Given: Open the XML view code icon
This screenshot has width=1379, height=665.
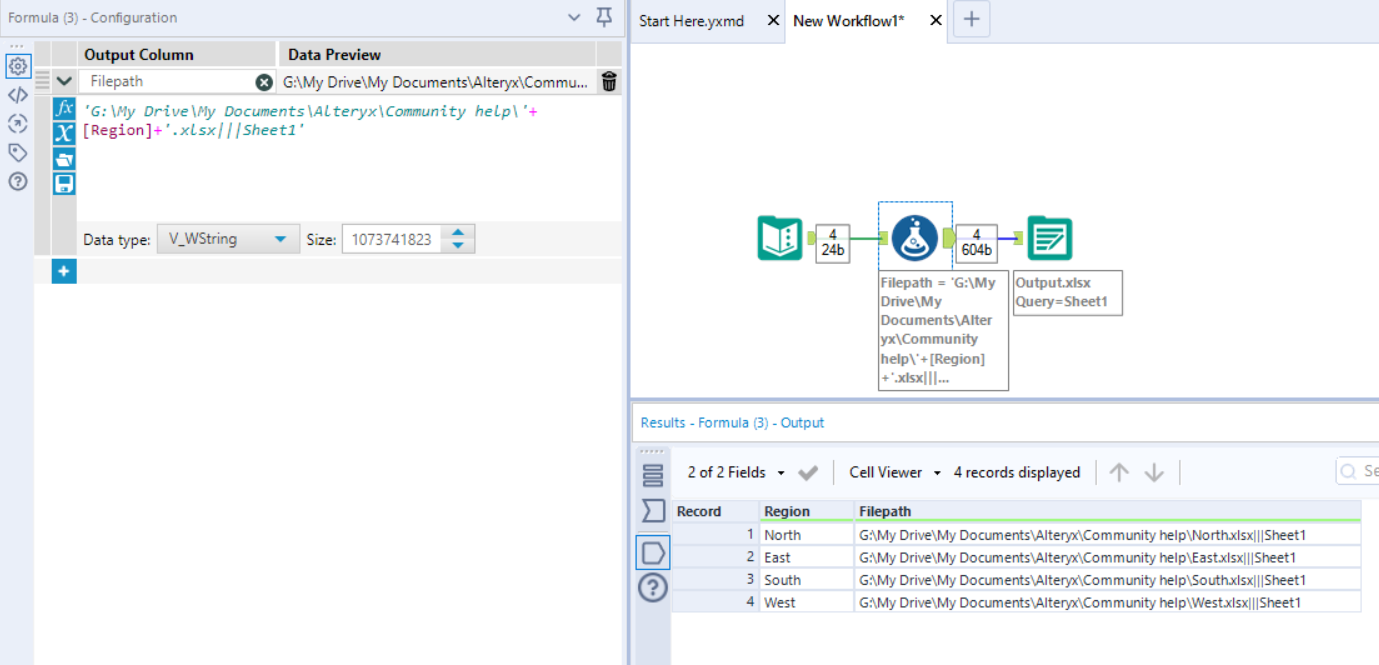Looking at the screenshot, I should 17,95.
